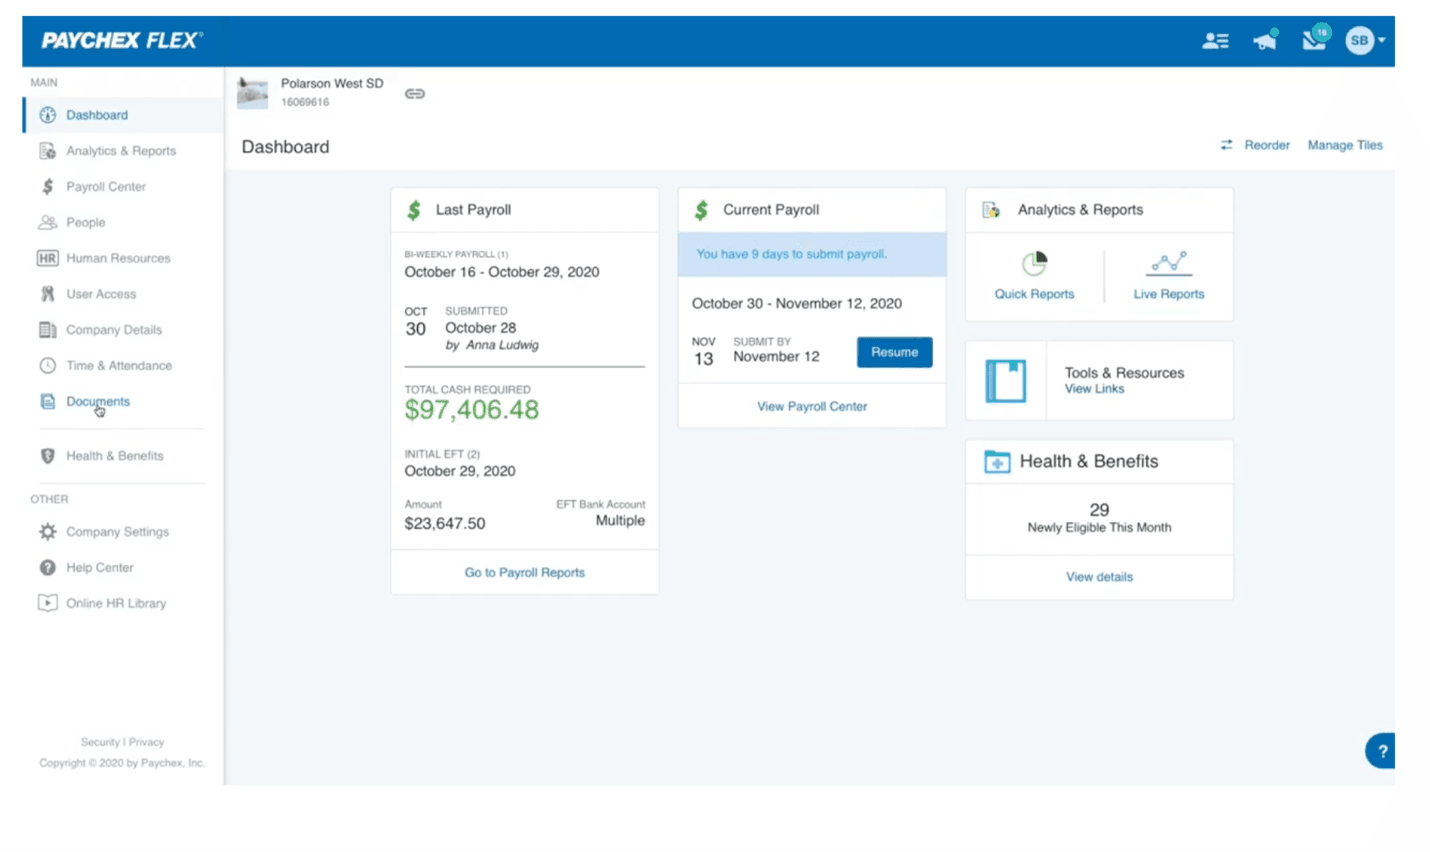The width and height of the screenshot is (1430, 852).
Task: Switch to the Dashboard section
Action: pyautogui.click(x=96, y=114)
